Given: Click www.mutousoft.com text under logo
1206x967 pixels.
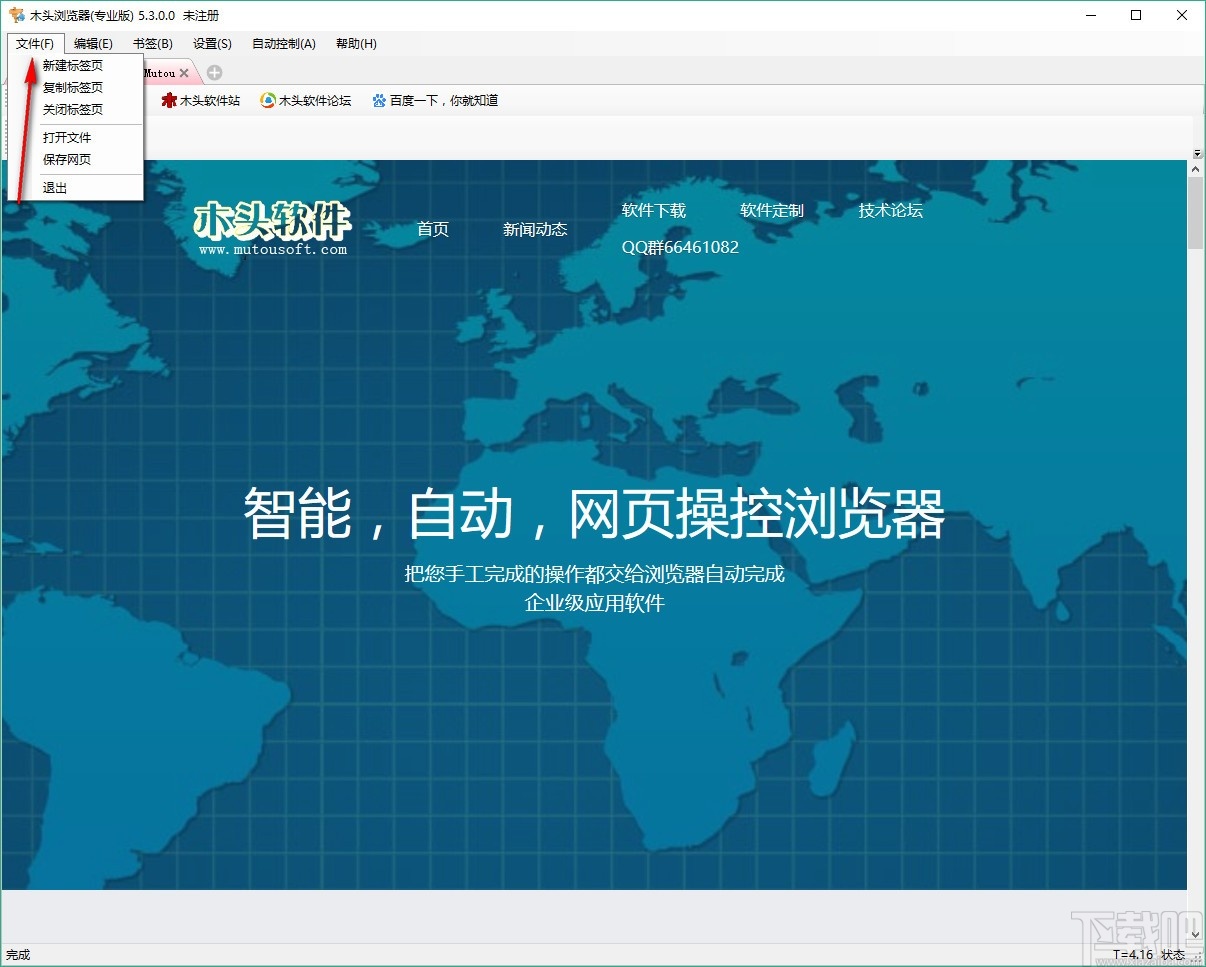Looking at the screenshot, I should pos(273,250).
